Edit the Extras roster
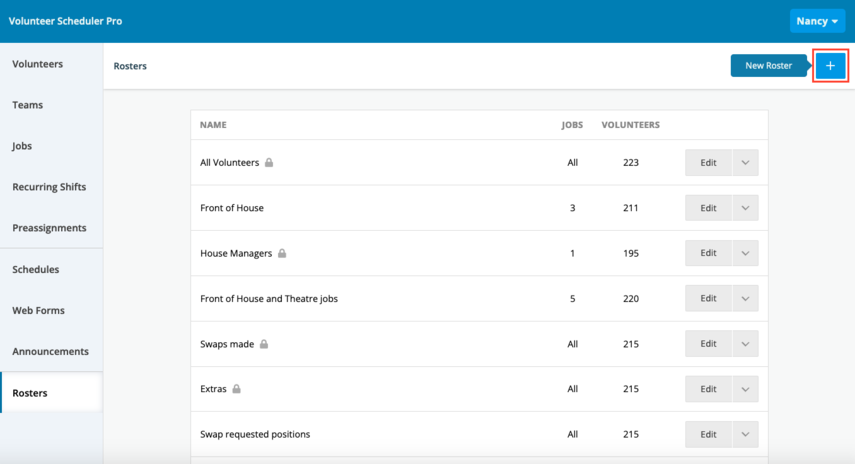The image size is (855, 464). pos(708,389)
